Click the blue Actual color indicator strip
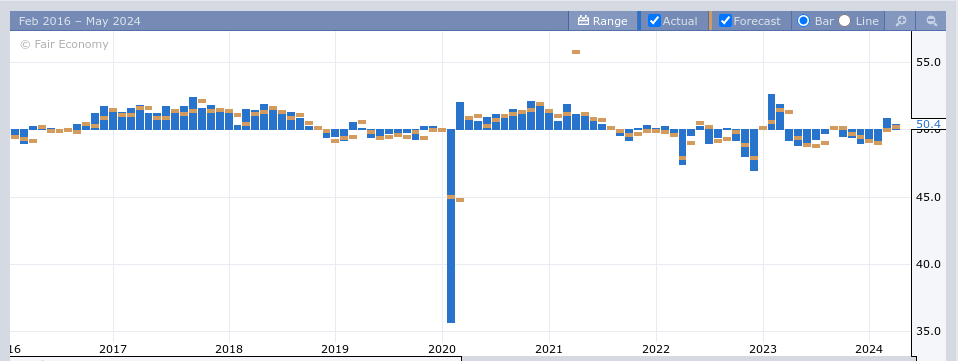958x361 pixels. [x=640, y=21]
